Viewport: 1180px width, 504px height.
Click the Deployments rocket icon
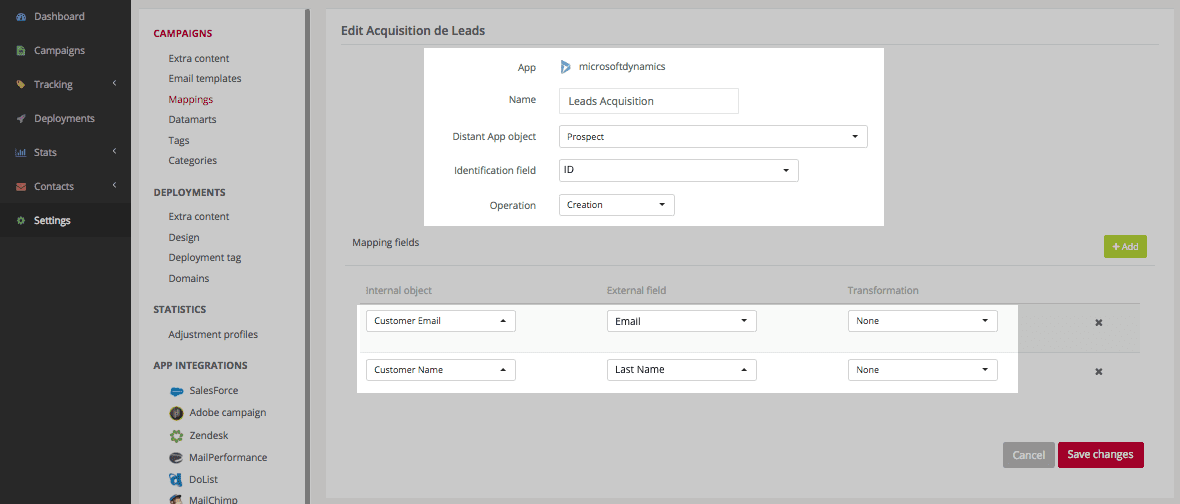coord(21,119)
